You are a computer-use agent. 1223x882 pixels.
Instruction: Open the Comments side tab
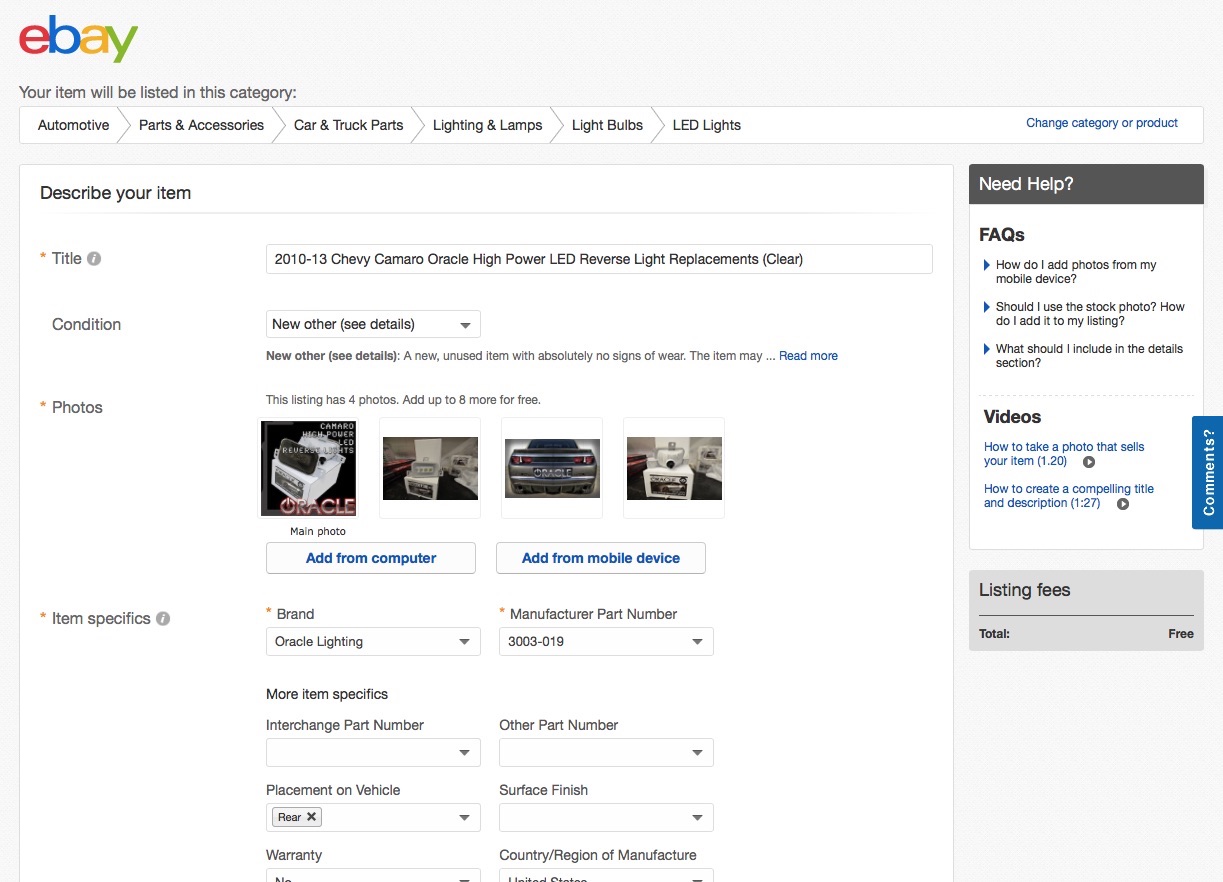[1208, 472]
